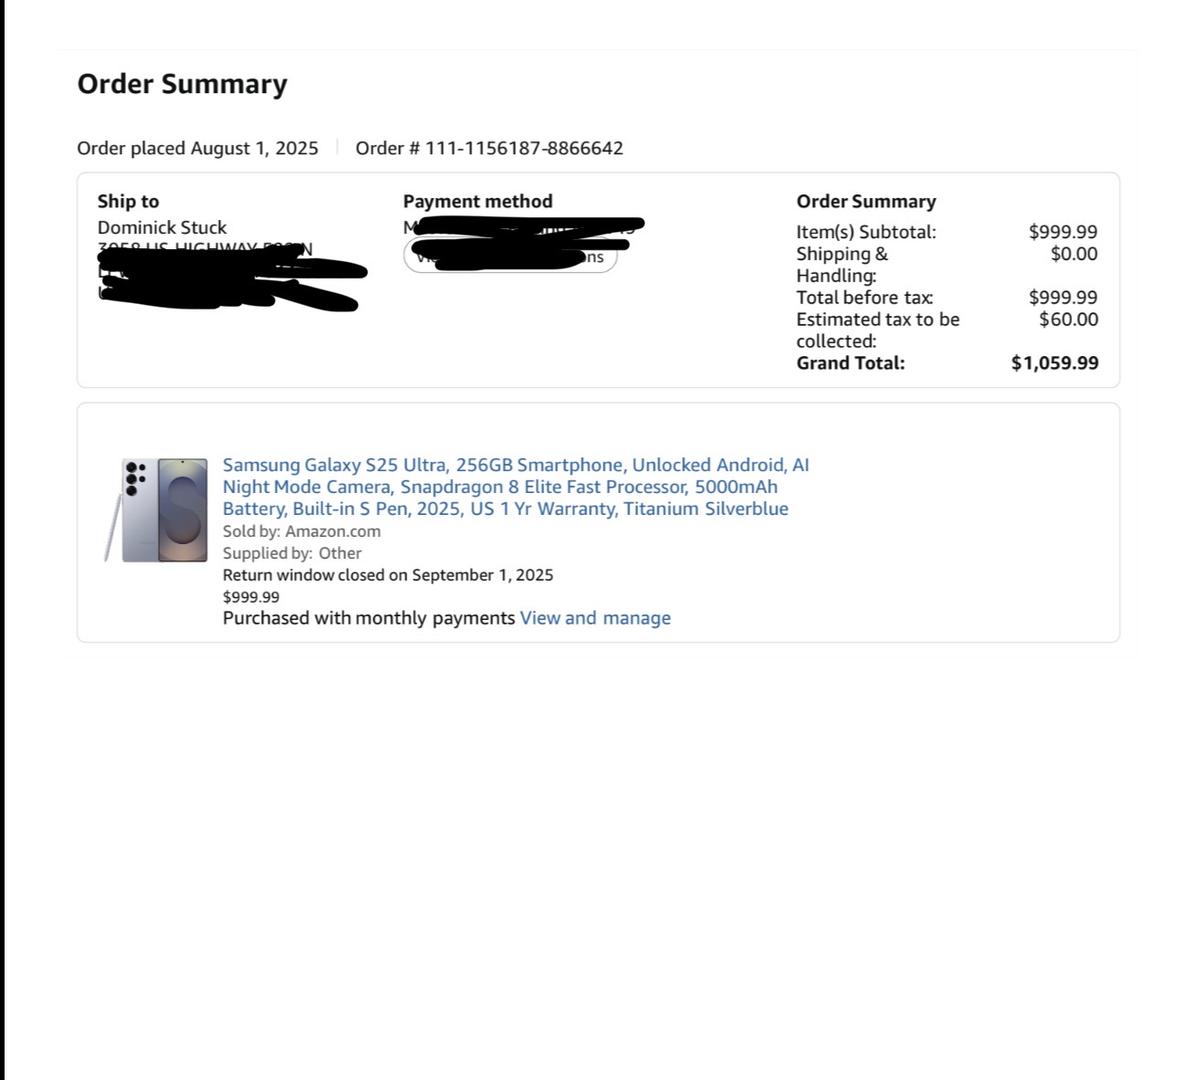
Task: Click the $999.99 item price under product
Action: click(251, 597)
